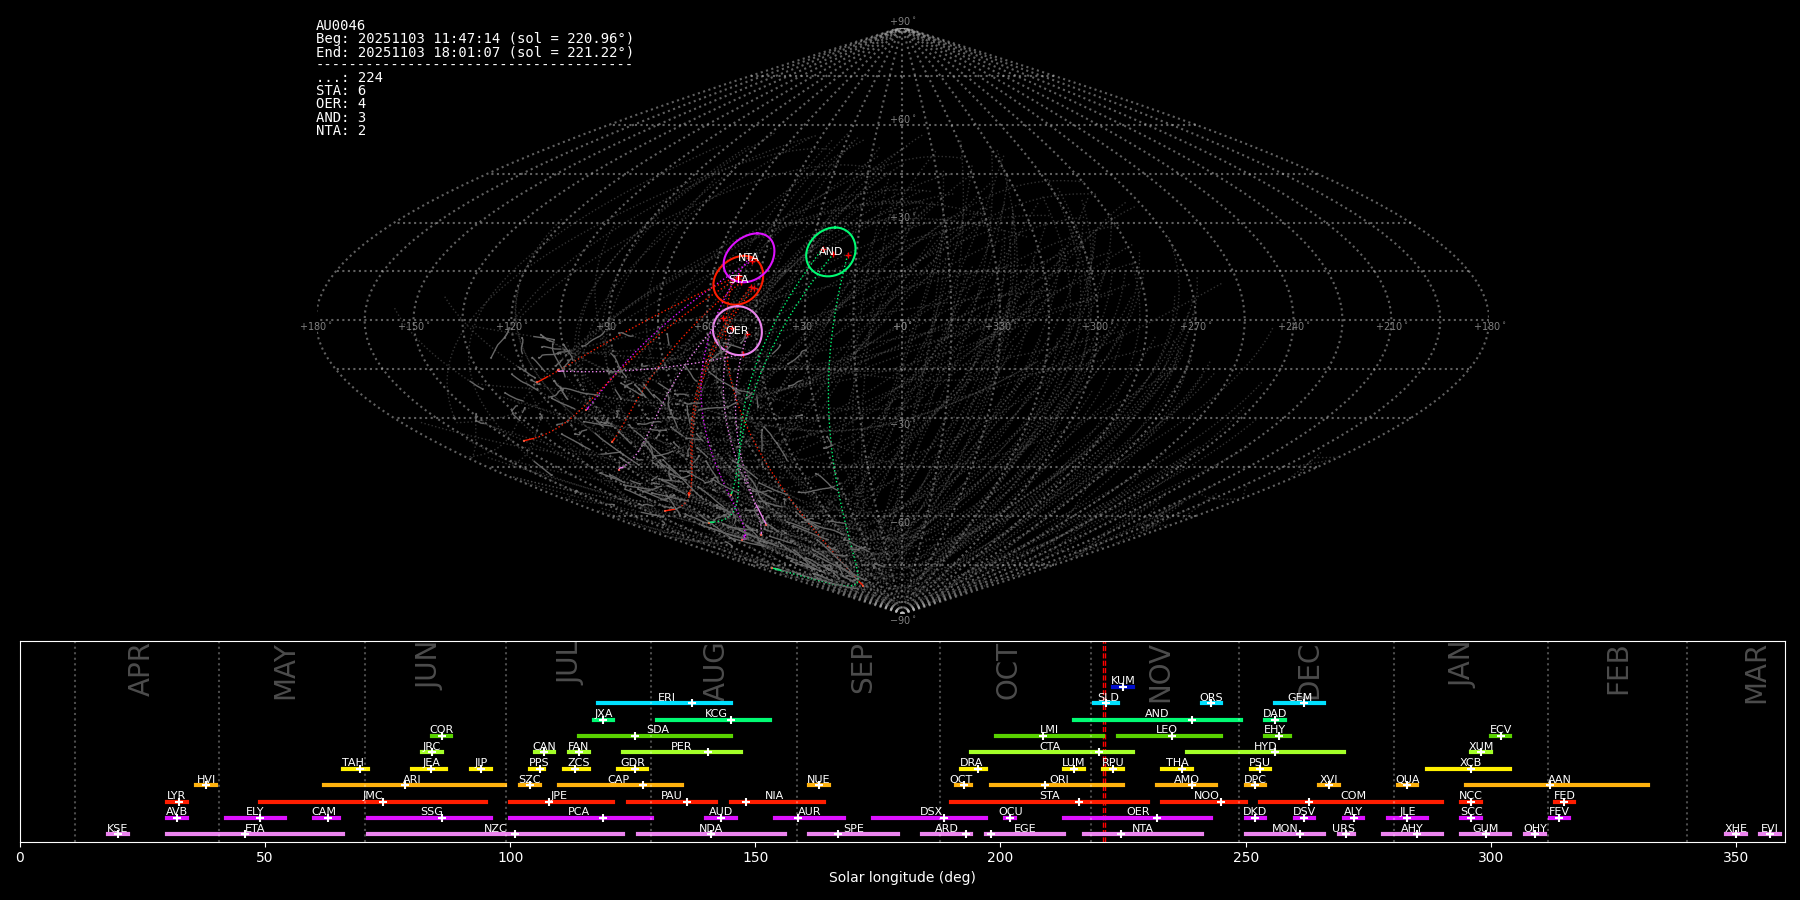Select the GEM shower label in the timeline
Image resolution: width=1800 pixels, height=900 pixels.
pos(1299,698)
